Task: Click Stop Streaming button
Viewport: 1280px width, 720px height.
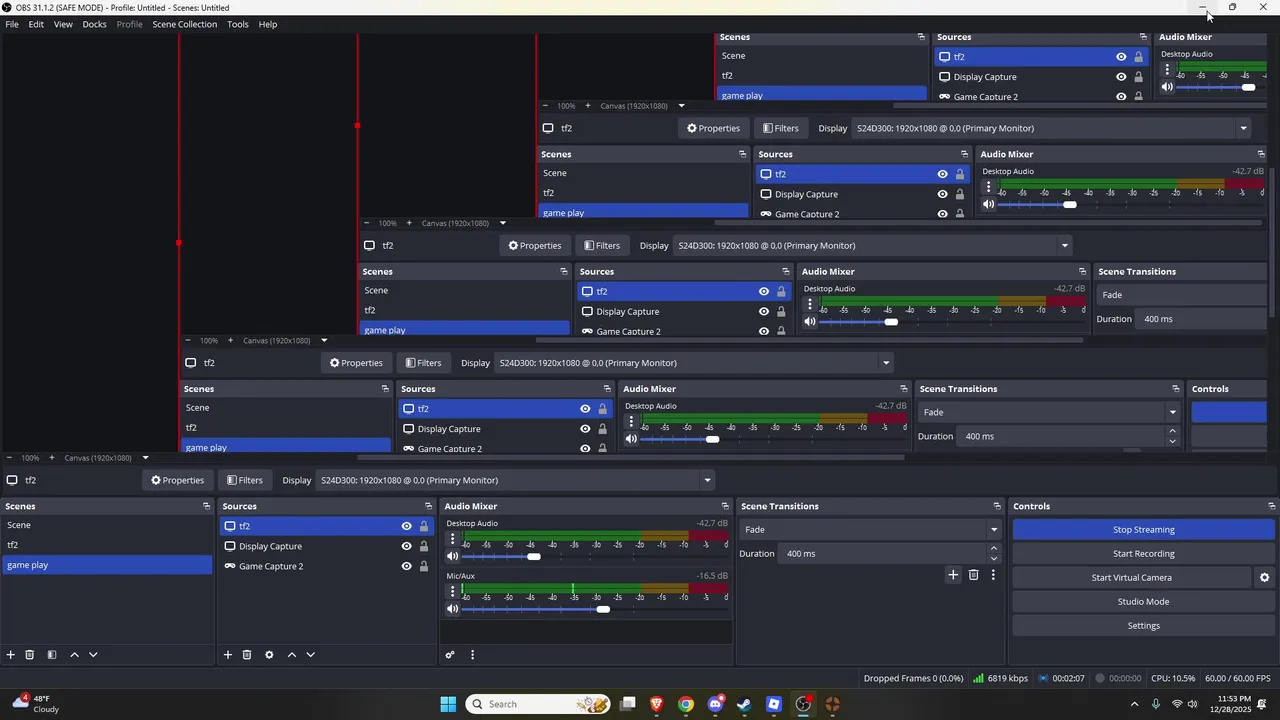Action: coord(1143,530)
